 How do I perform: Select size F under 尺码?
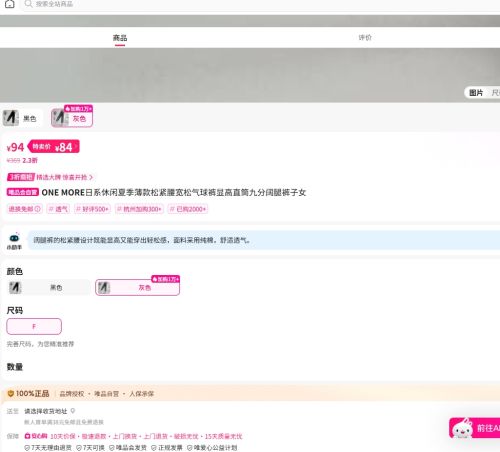click(x=34, y=326)
